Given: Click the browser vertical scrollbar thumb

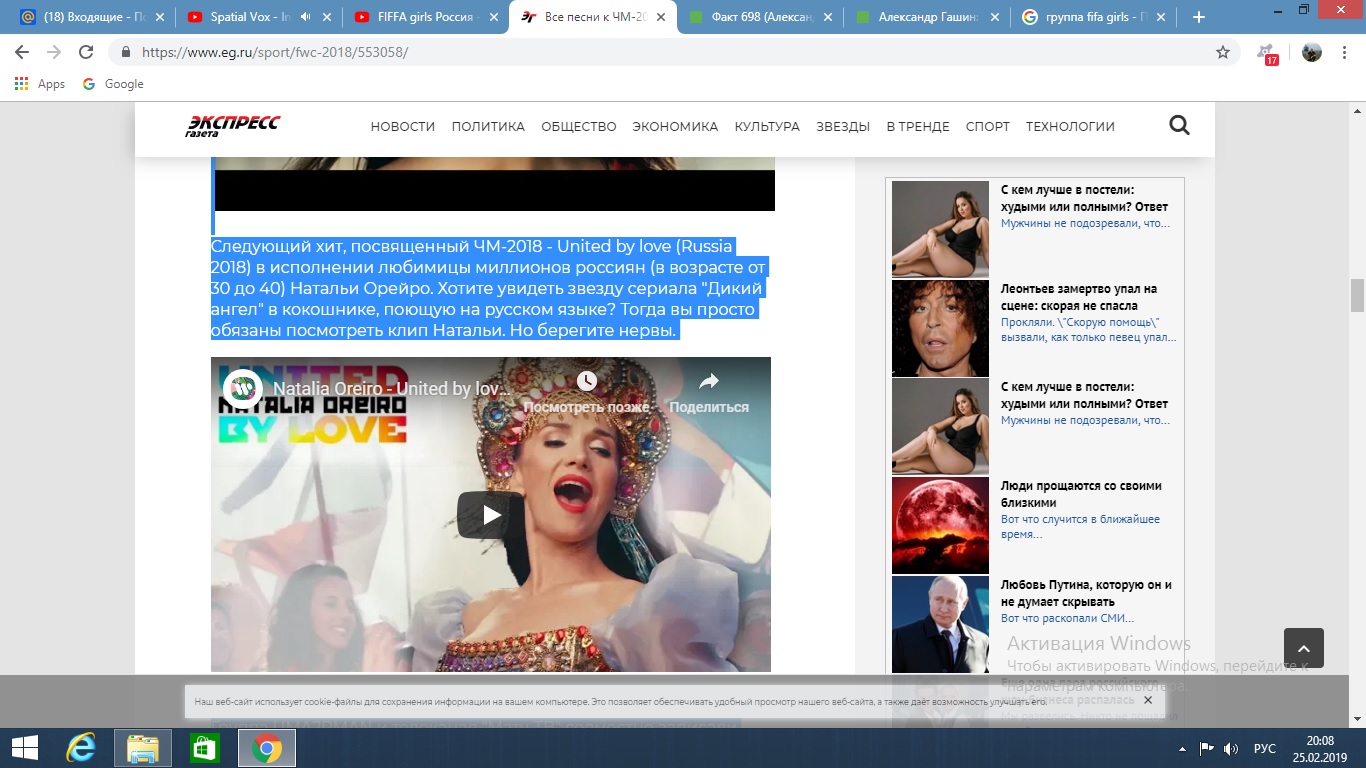Looking at the screenshot, I should [x=1357, y=296].
